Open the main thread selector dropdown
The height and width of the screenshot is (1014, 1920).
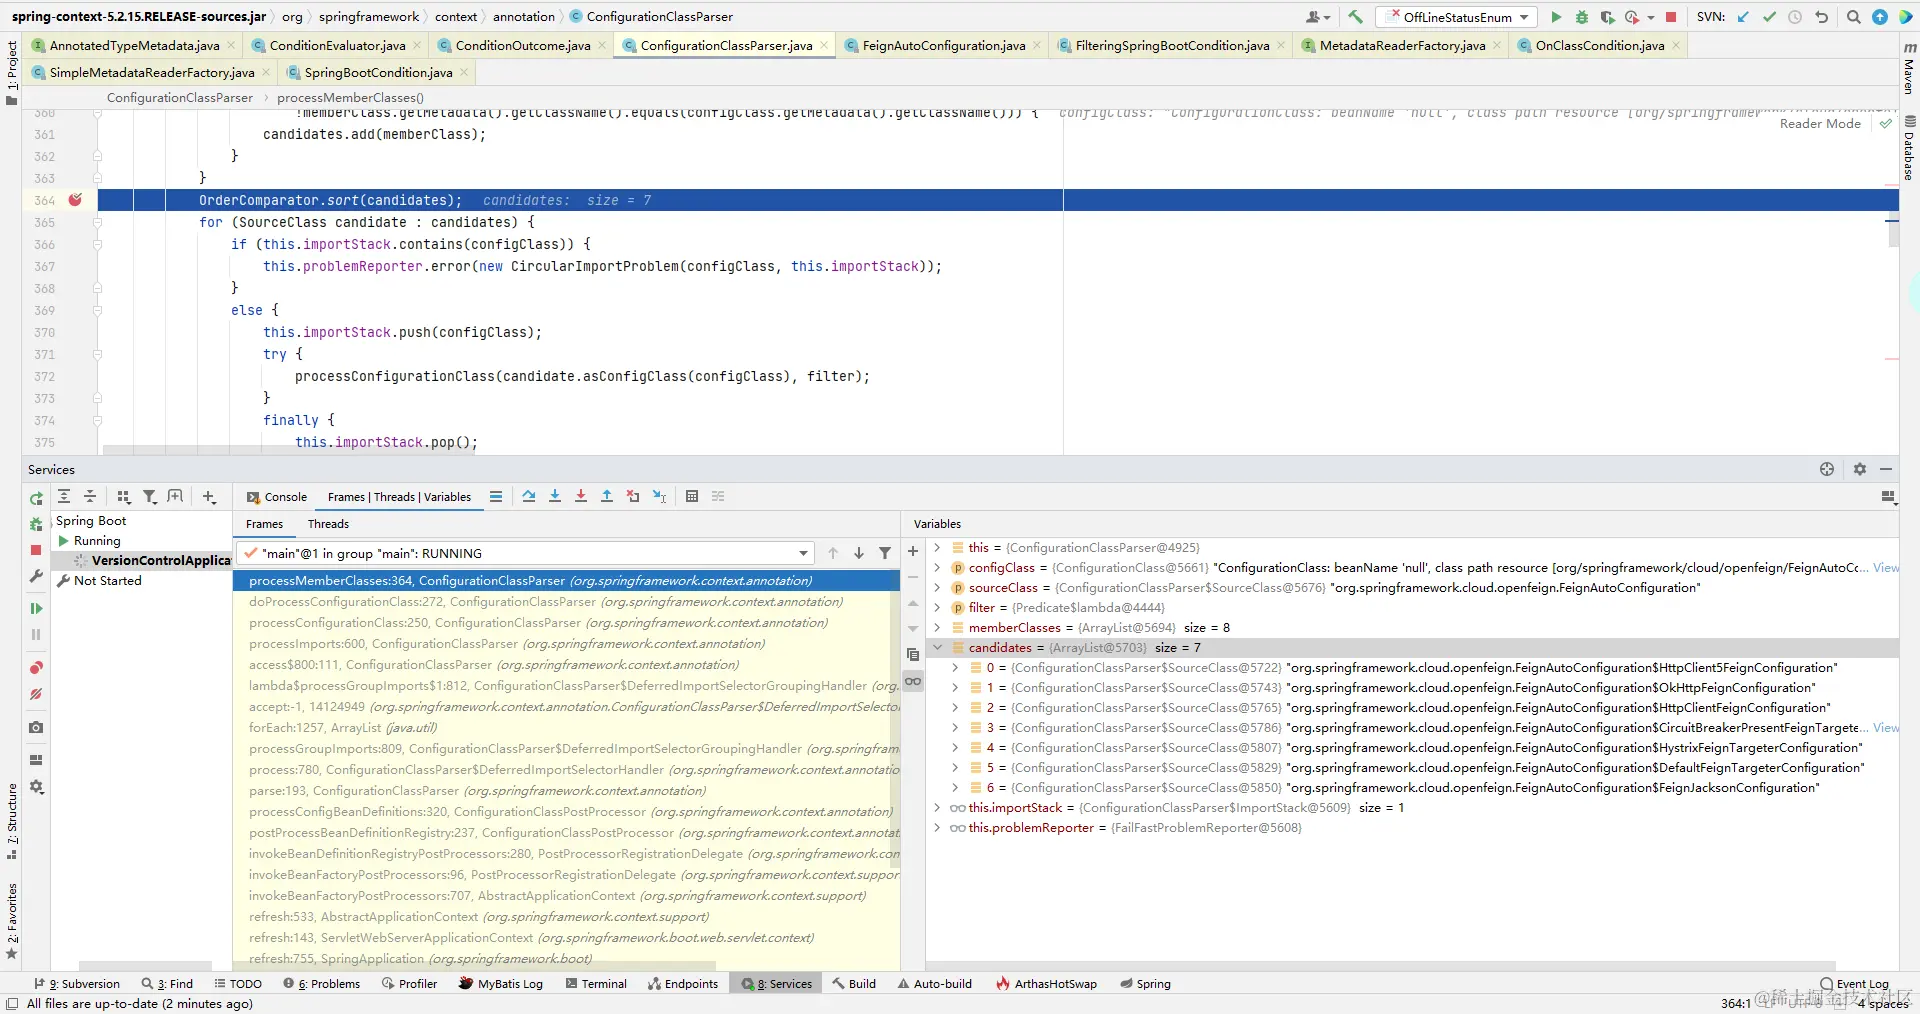coord(526,553)
